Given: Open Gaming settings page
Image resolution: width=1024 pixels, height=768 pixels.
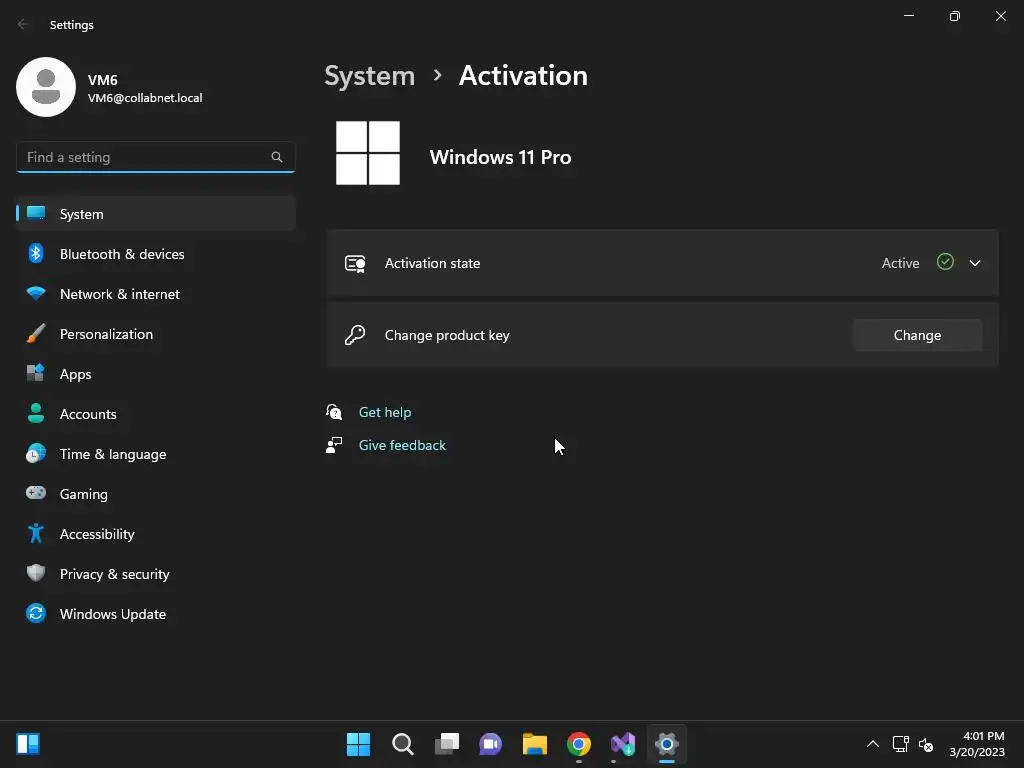Looking at the screenshot, I should point(155,494).
